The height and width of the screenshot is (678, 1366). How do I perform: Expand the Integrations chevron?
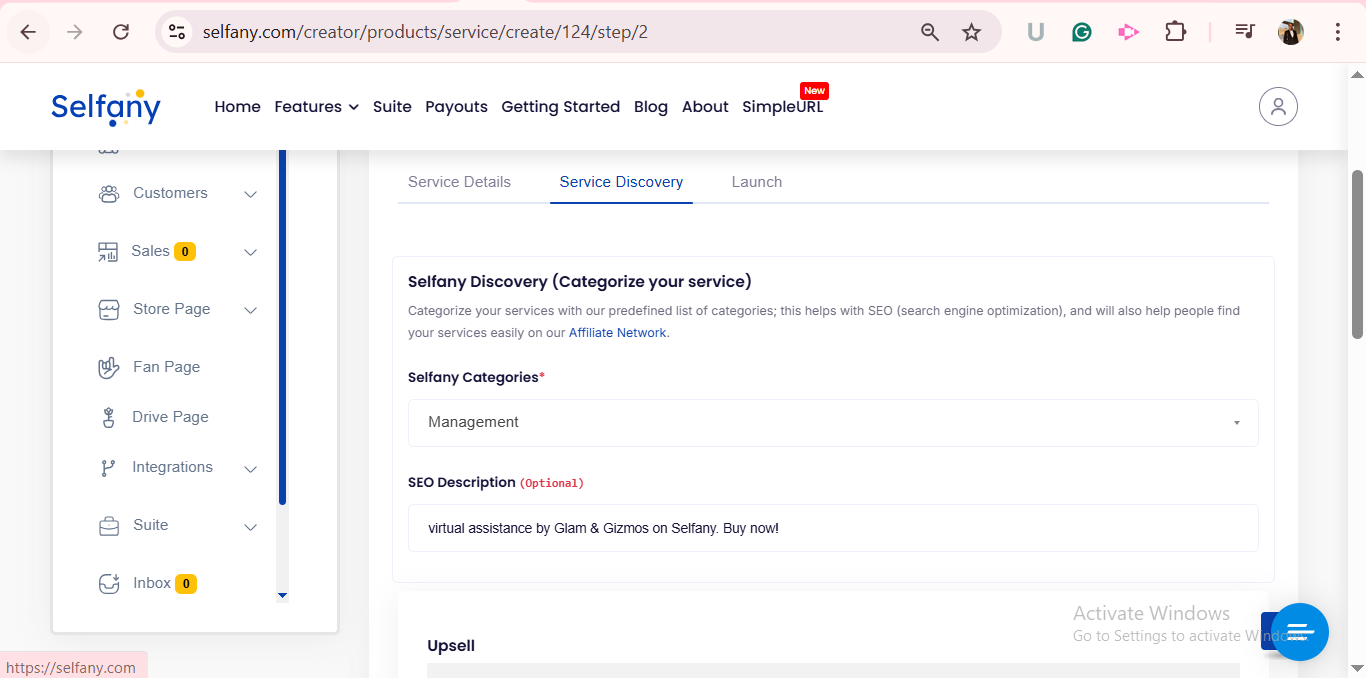coord(251,468)
